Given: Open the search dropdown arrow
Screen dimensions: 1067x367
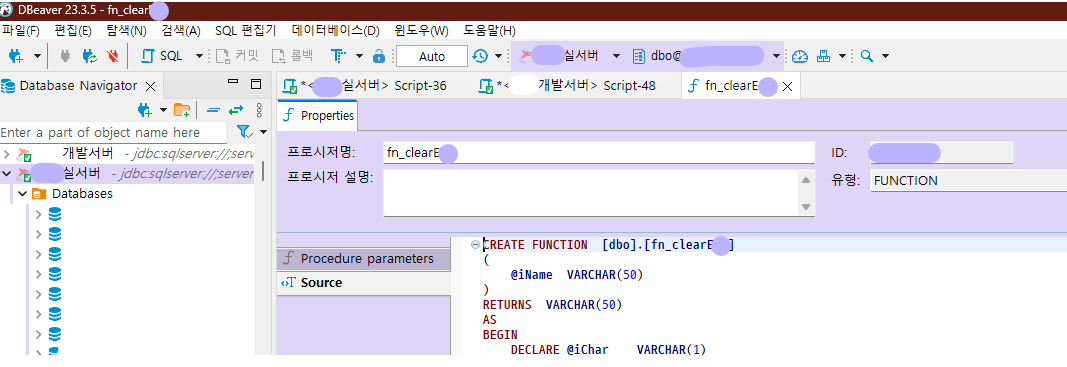Looking at the screenshot, I should click(885, 57).
